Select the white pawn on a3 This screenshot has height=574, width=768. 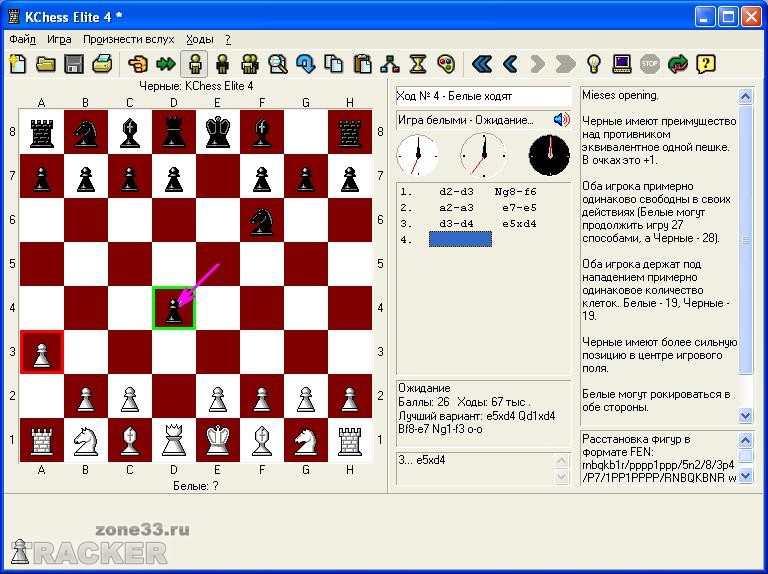(42, 352)
